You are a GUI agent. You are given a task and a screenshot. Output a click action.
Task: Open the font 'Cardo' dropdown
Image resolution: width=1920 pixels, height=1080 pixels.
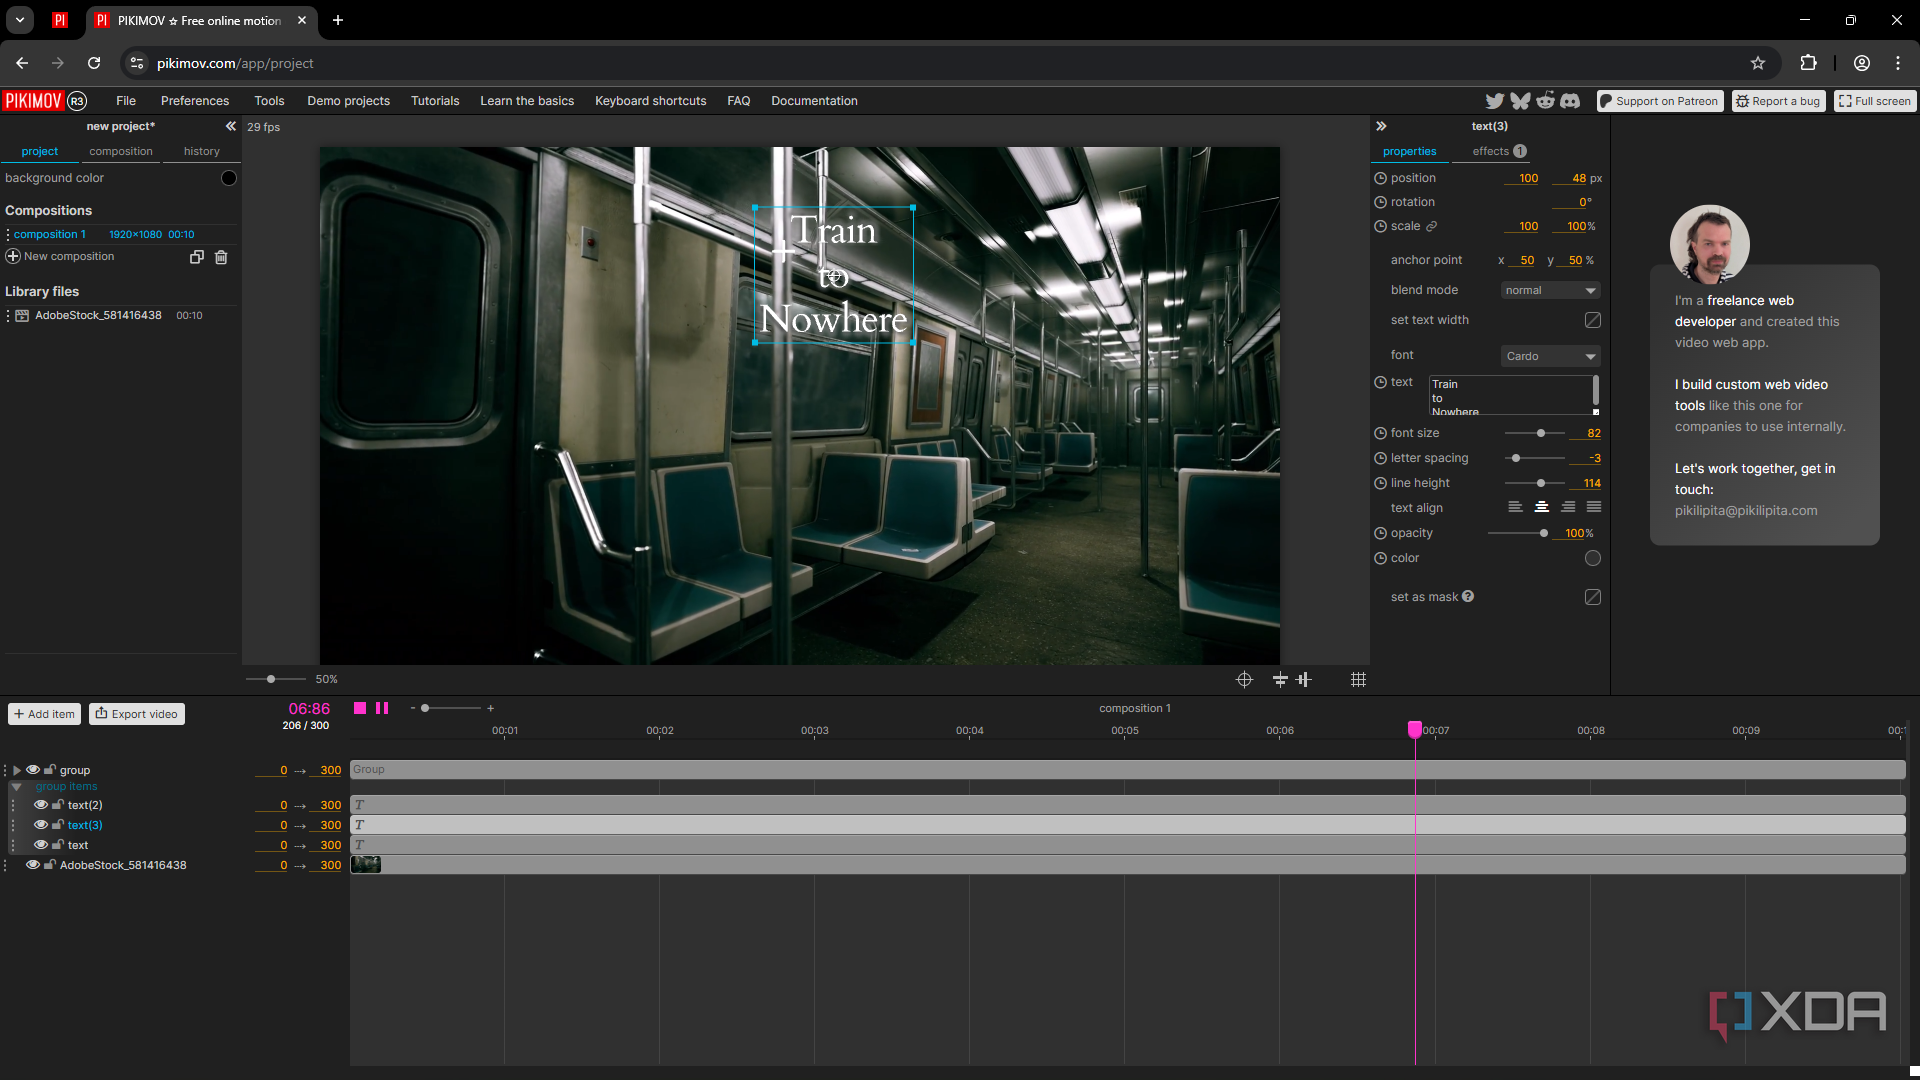(1550, 356)
